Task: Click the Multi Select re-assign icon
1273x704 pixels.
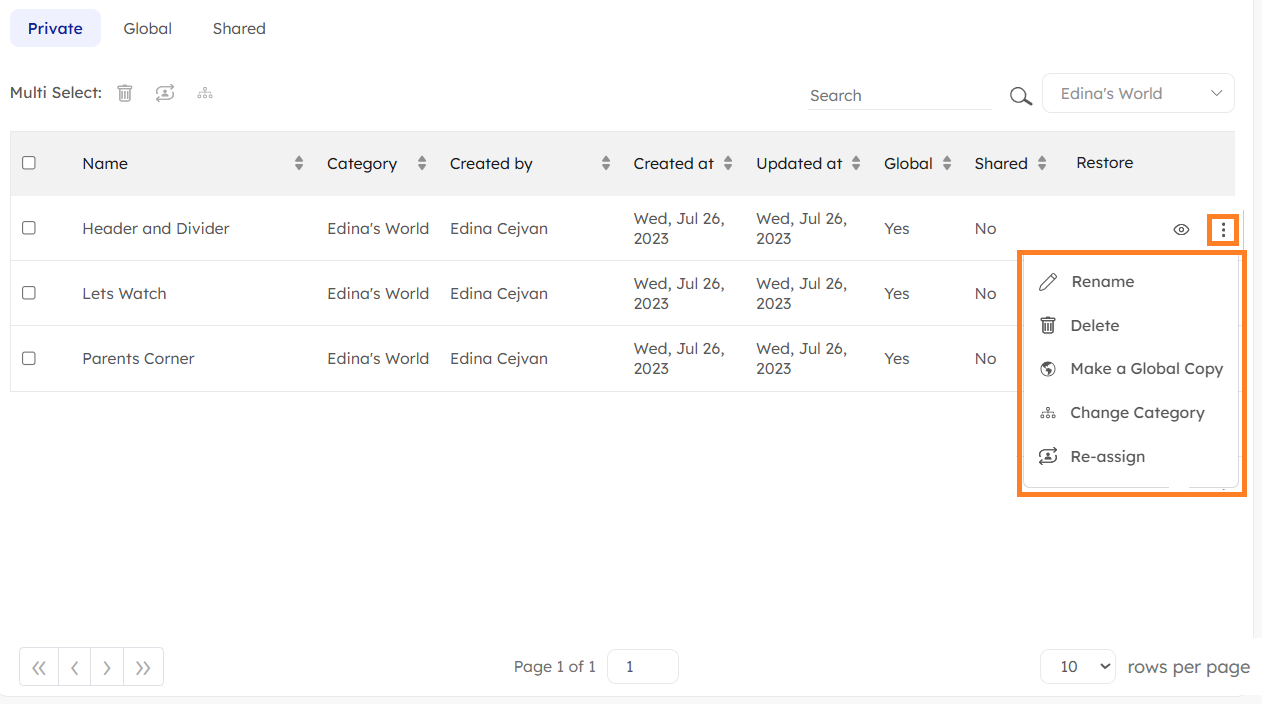Action: click(165, 93)
